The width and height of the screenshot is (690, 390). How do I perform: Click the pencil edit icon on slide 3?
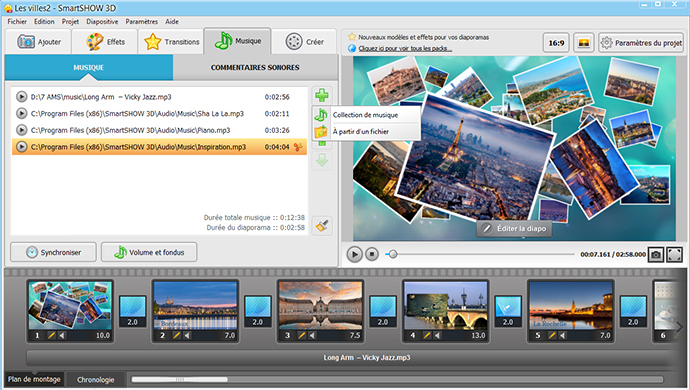click(302, 335)
